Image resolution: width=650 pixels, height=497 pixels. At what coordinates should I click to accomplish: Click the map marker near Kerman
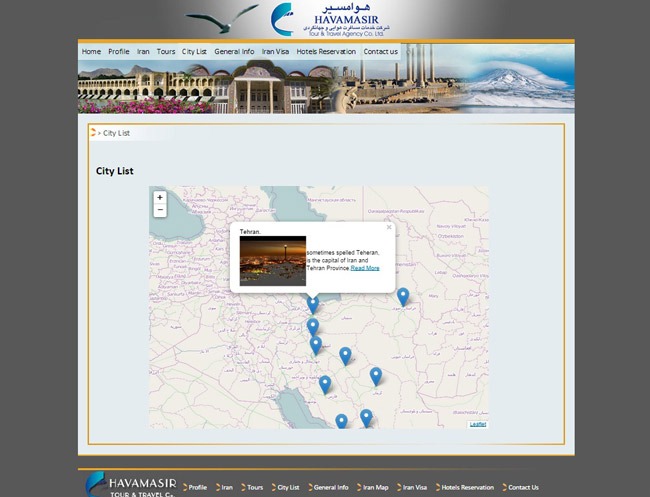coord(376,376)
